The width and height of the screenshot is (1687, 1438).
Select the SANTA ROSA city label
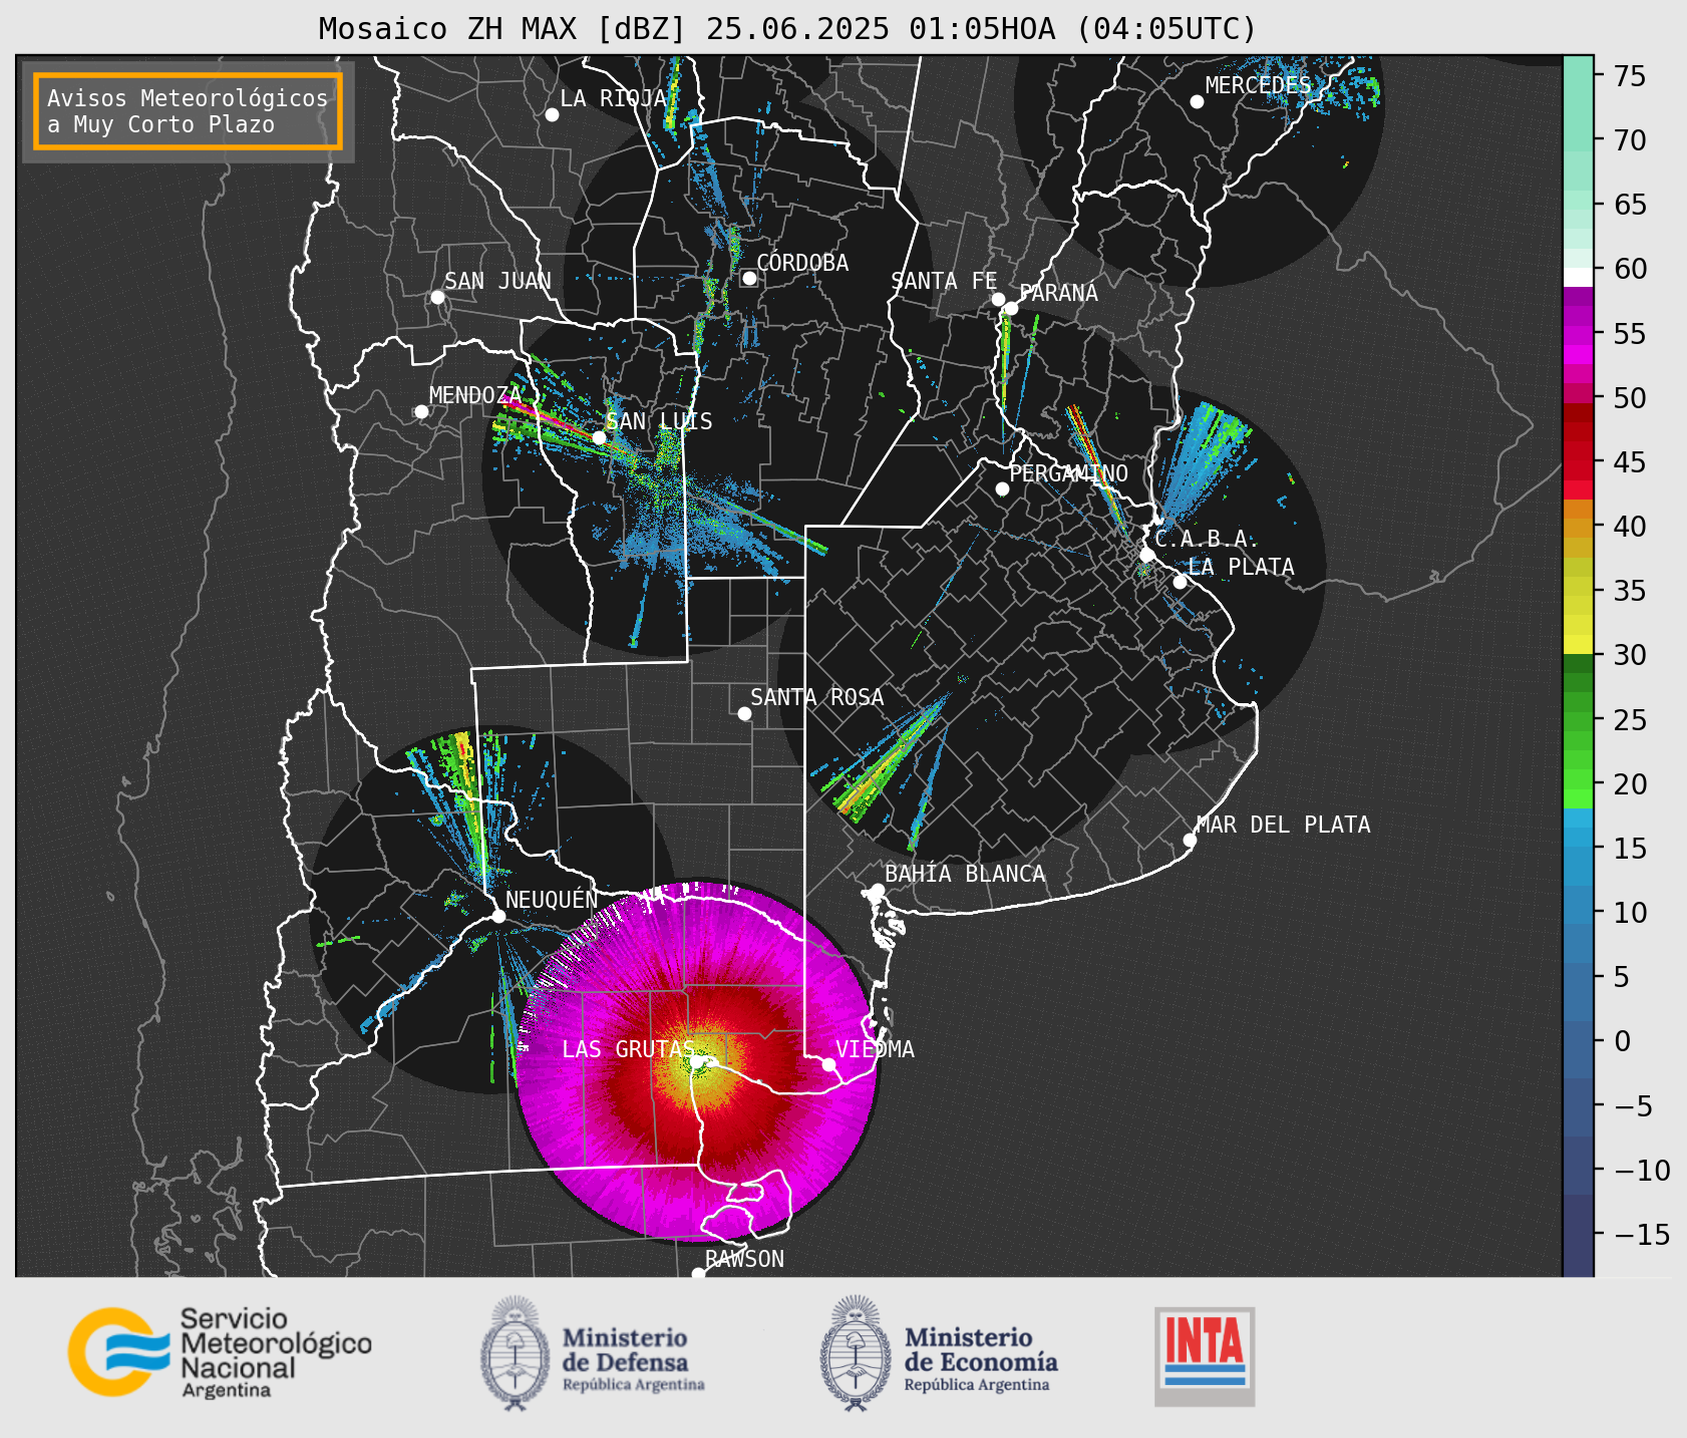(817, 697)
